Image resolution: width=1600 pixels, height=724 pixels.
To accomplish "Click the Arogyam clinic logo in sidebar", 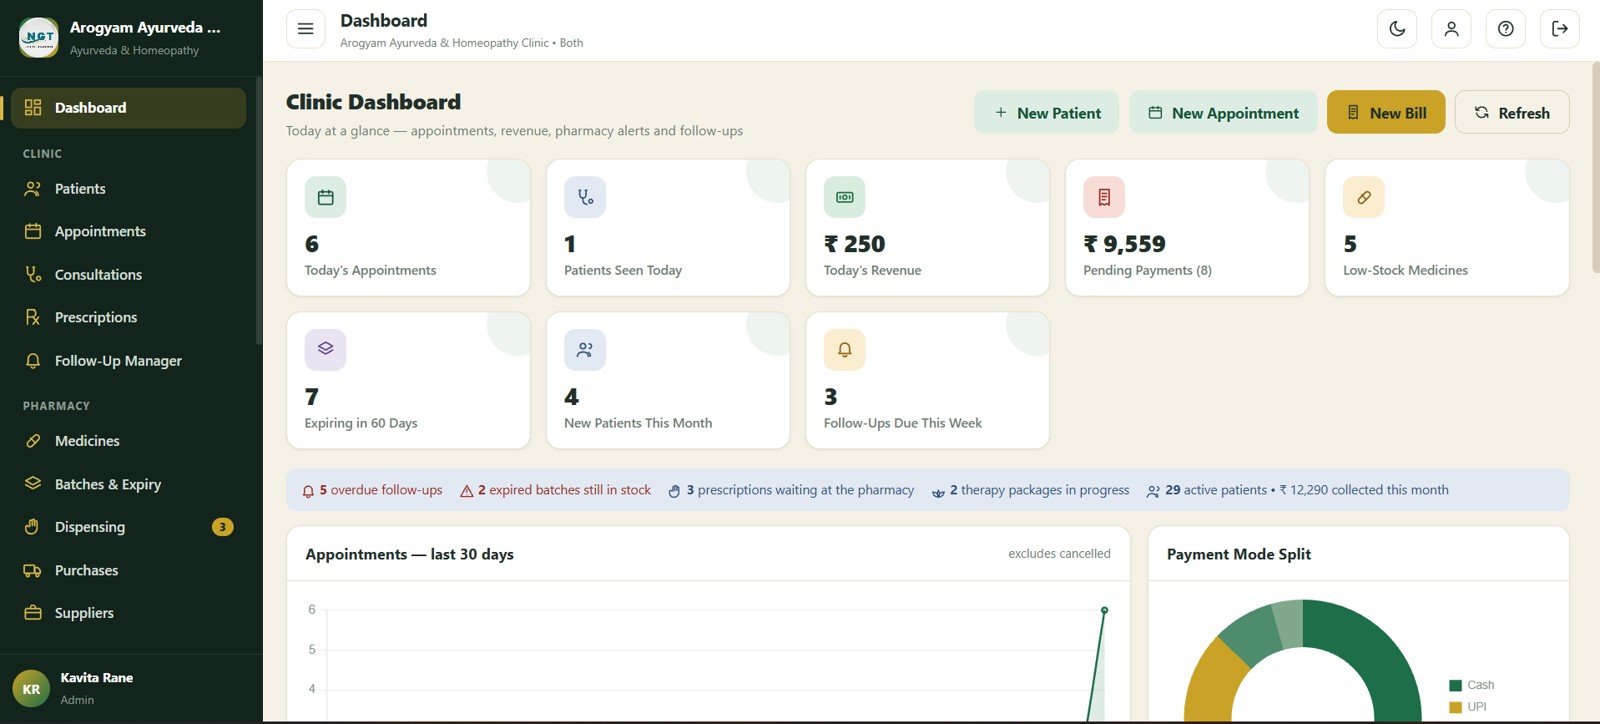I will tap(39, 37).
